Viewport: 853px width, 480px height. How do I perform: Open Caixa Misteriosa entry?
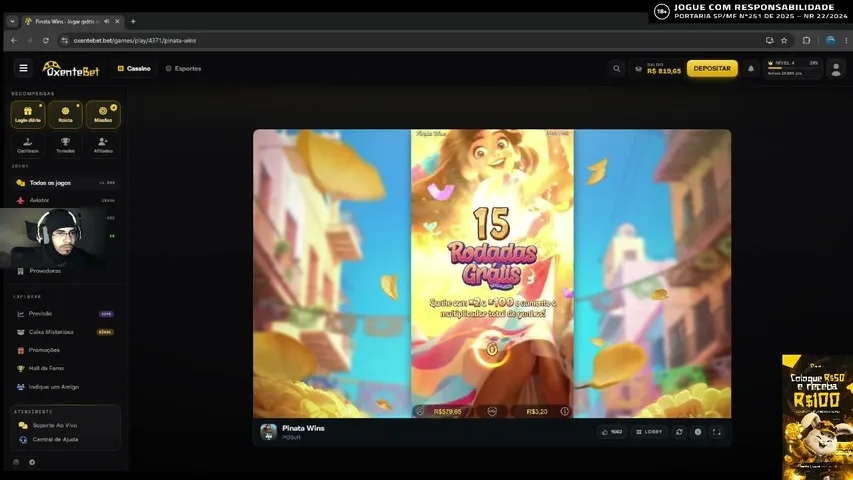click(65, 332)
